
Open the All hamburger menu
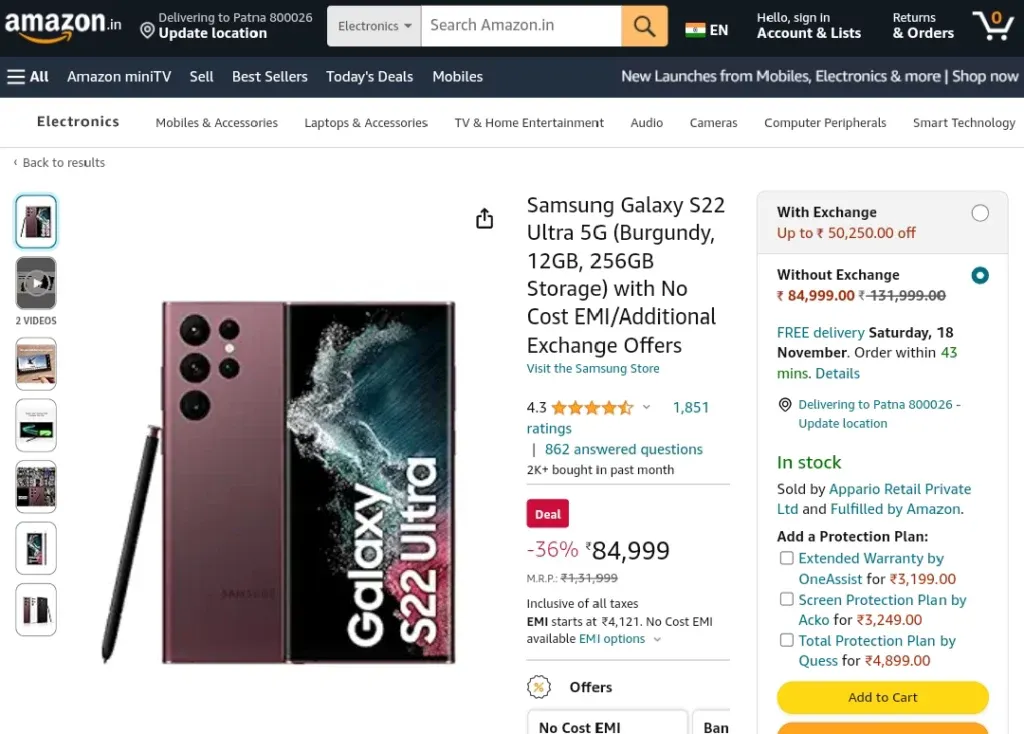[28, 77]
